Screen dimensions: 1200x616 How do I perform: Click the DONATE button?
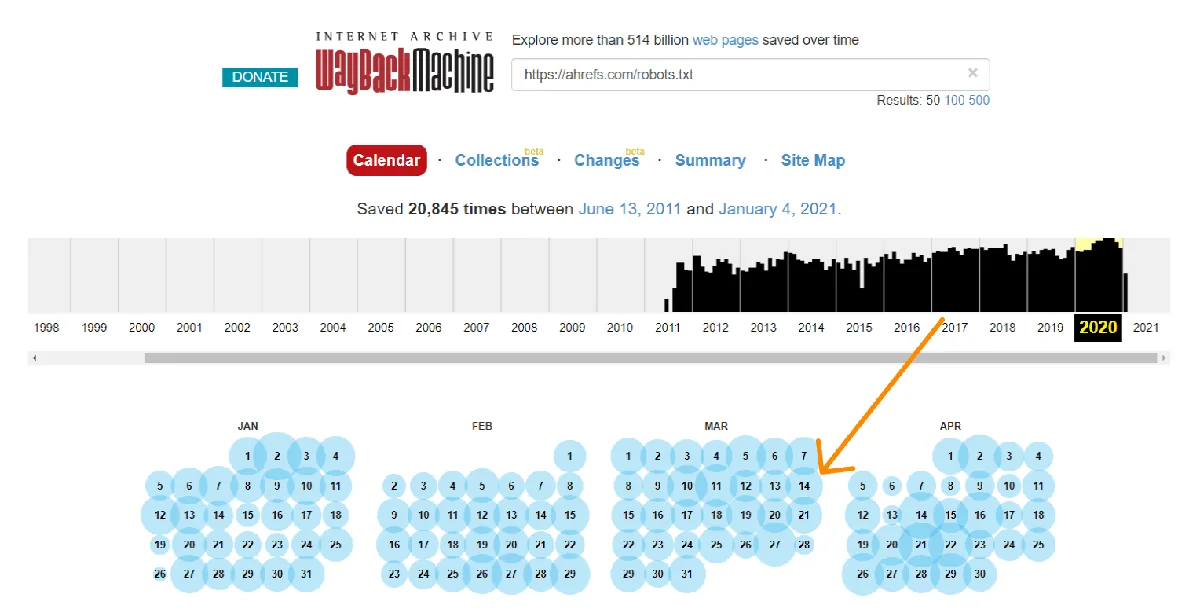click(260, 77)
